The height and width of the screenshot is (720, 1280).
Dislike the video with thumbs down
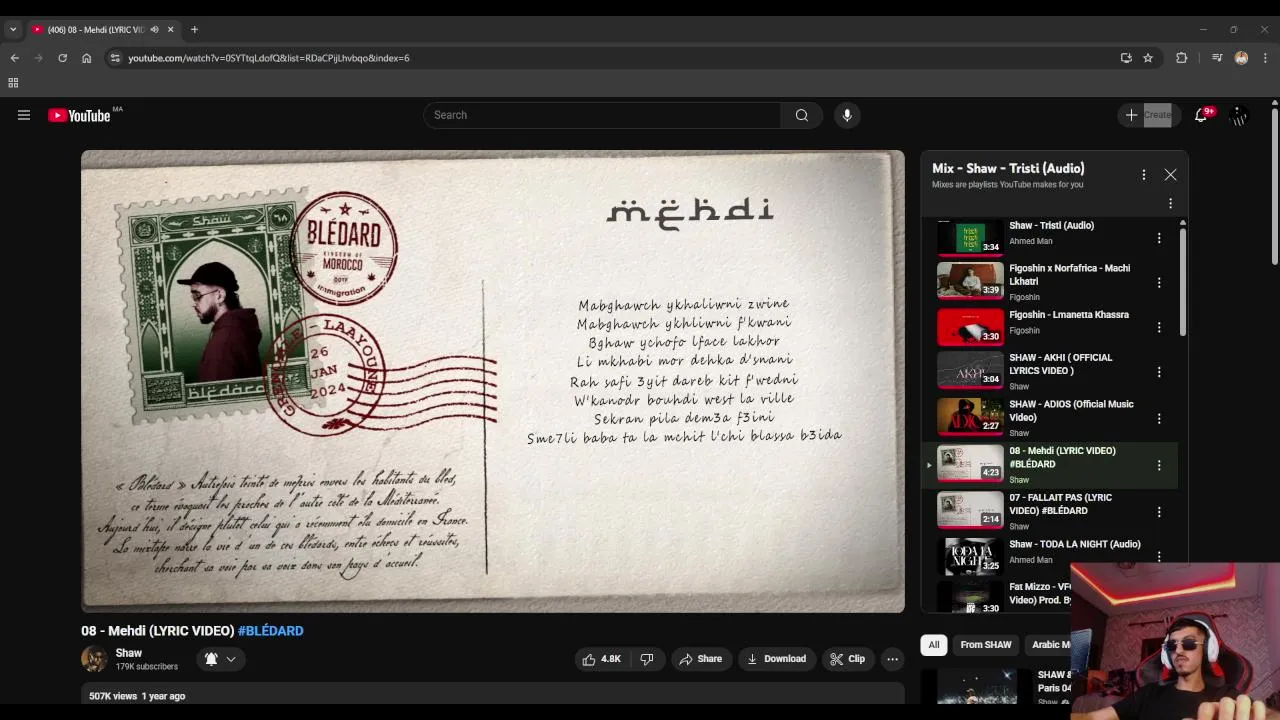point(647,659)
